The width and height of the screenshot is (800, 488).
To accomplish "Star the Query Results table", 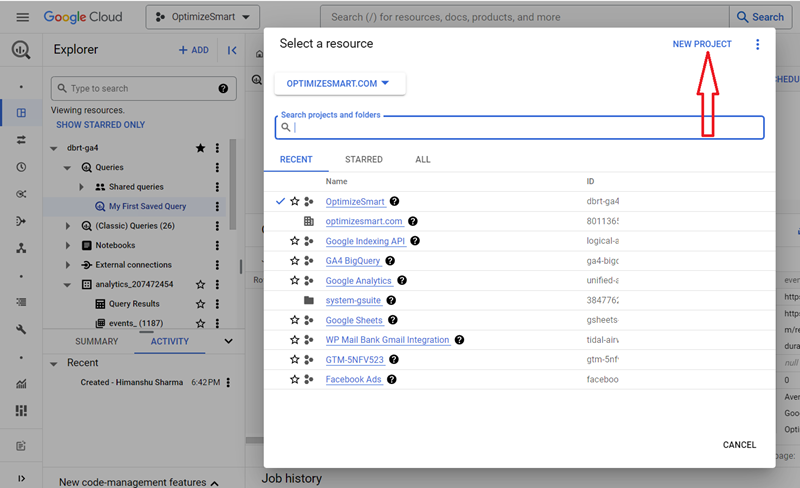I will [201, 304].
